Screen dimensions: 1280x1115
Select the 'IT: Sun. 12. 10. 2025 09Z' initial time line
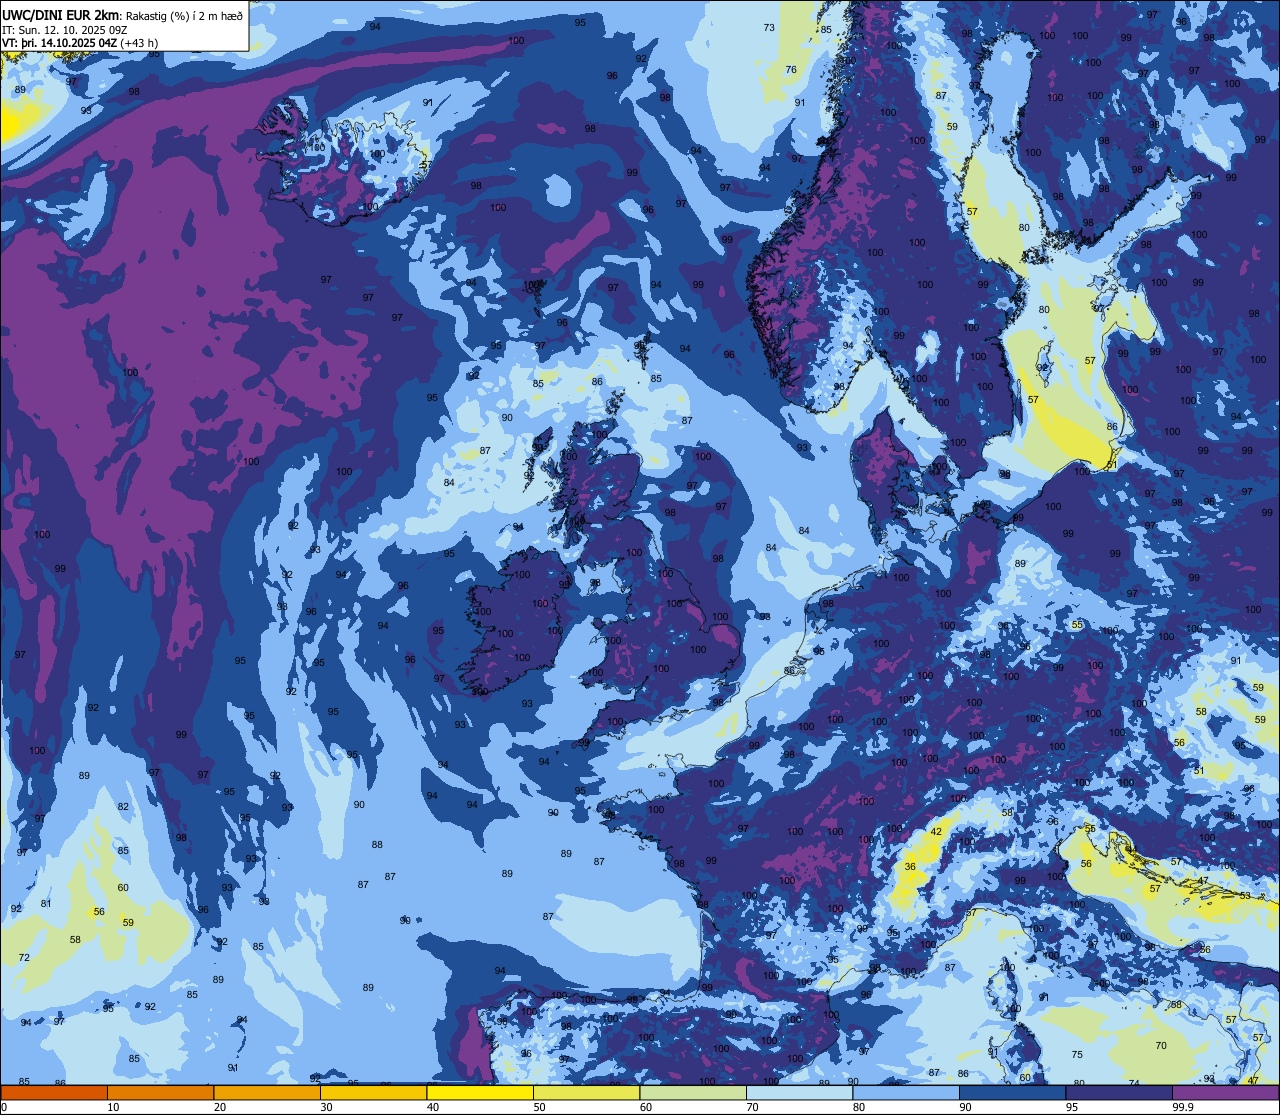click(66, 29)
